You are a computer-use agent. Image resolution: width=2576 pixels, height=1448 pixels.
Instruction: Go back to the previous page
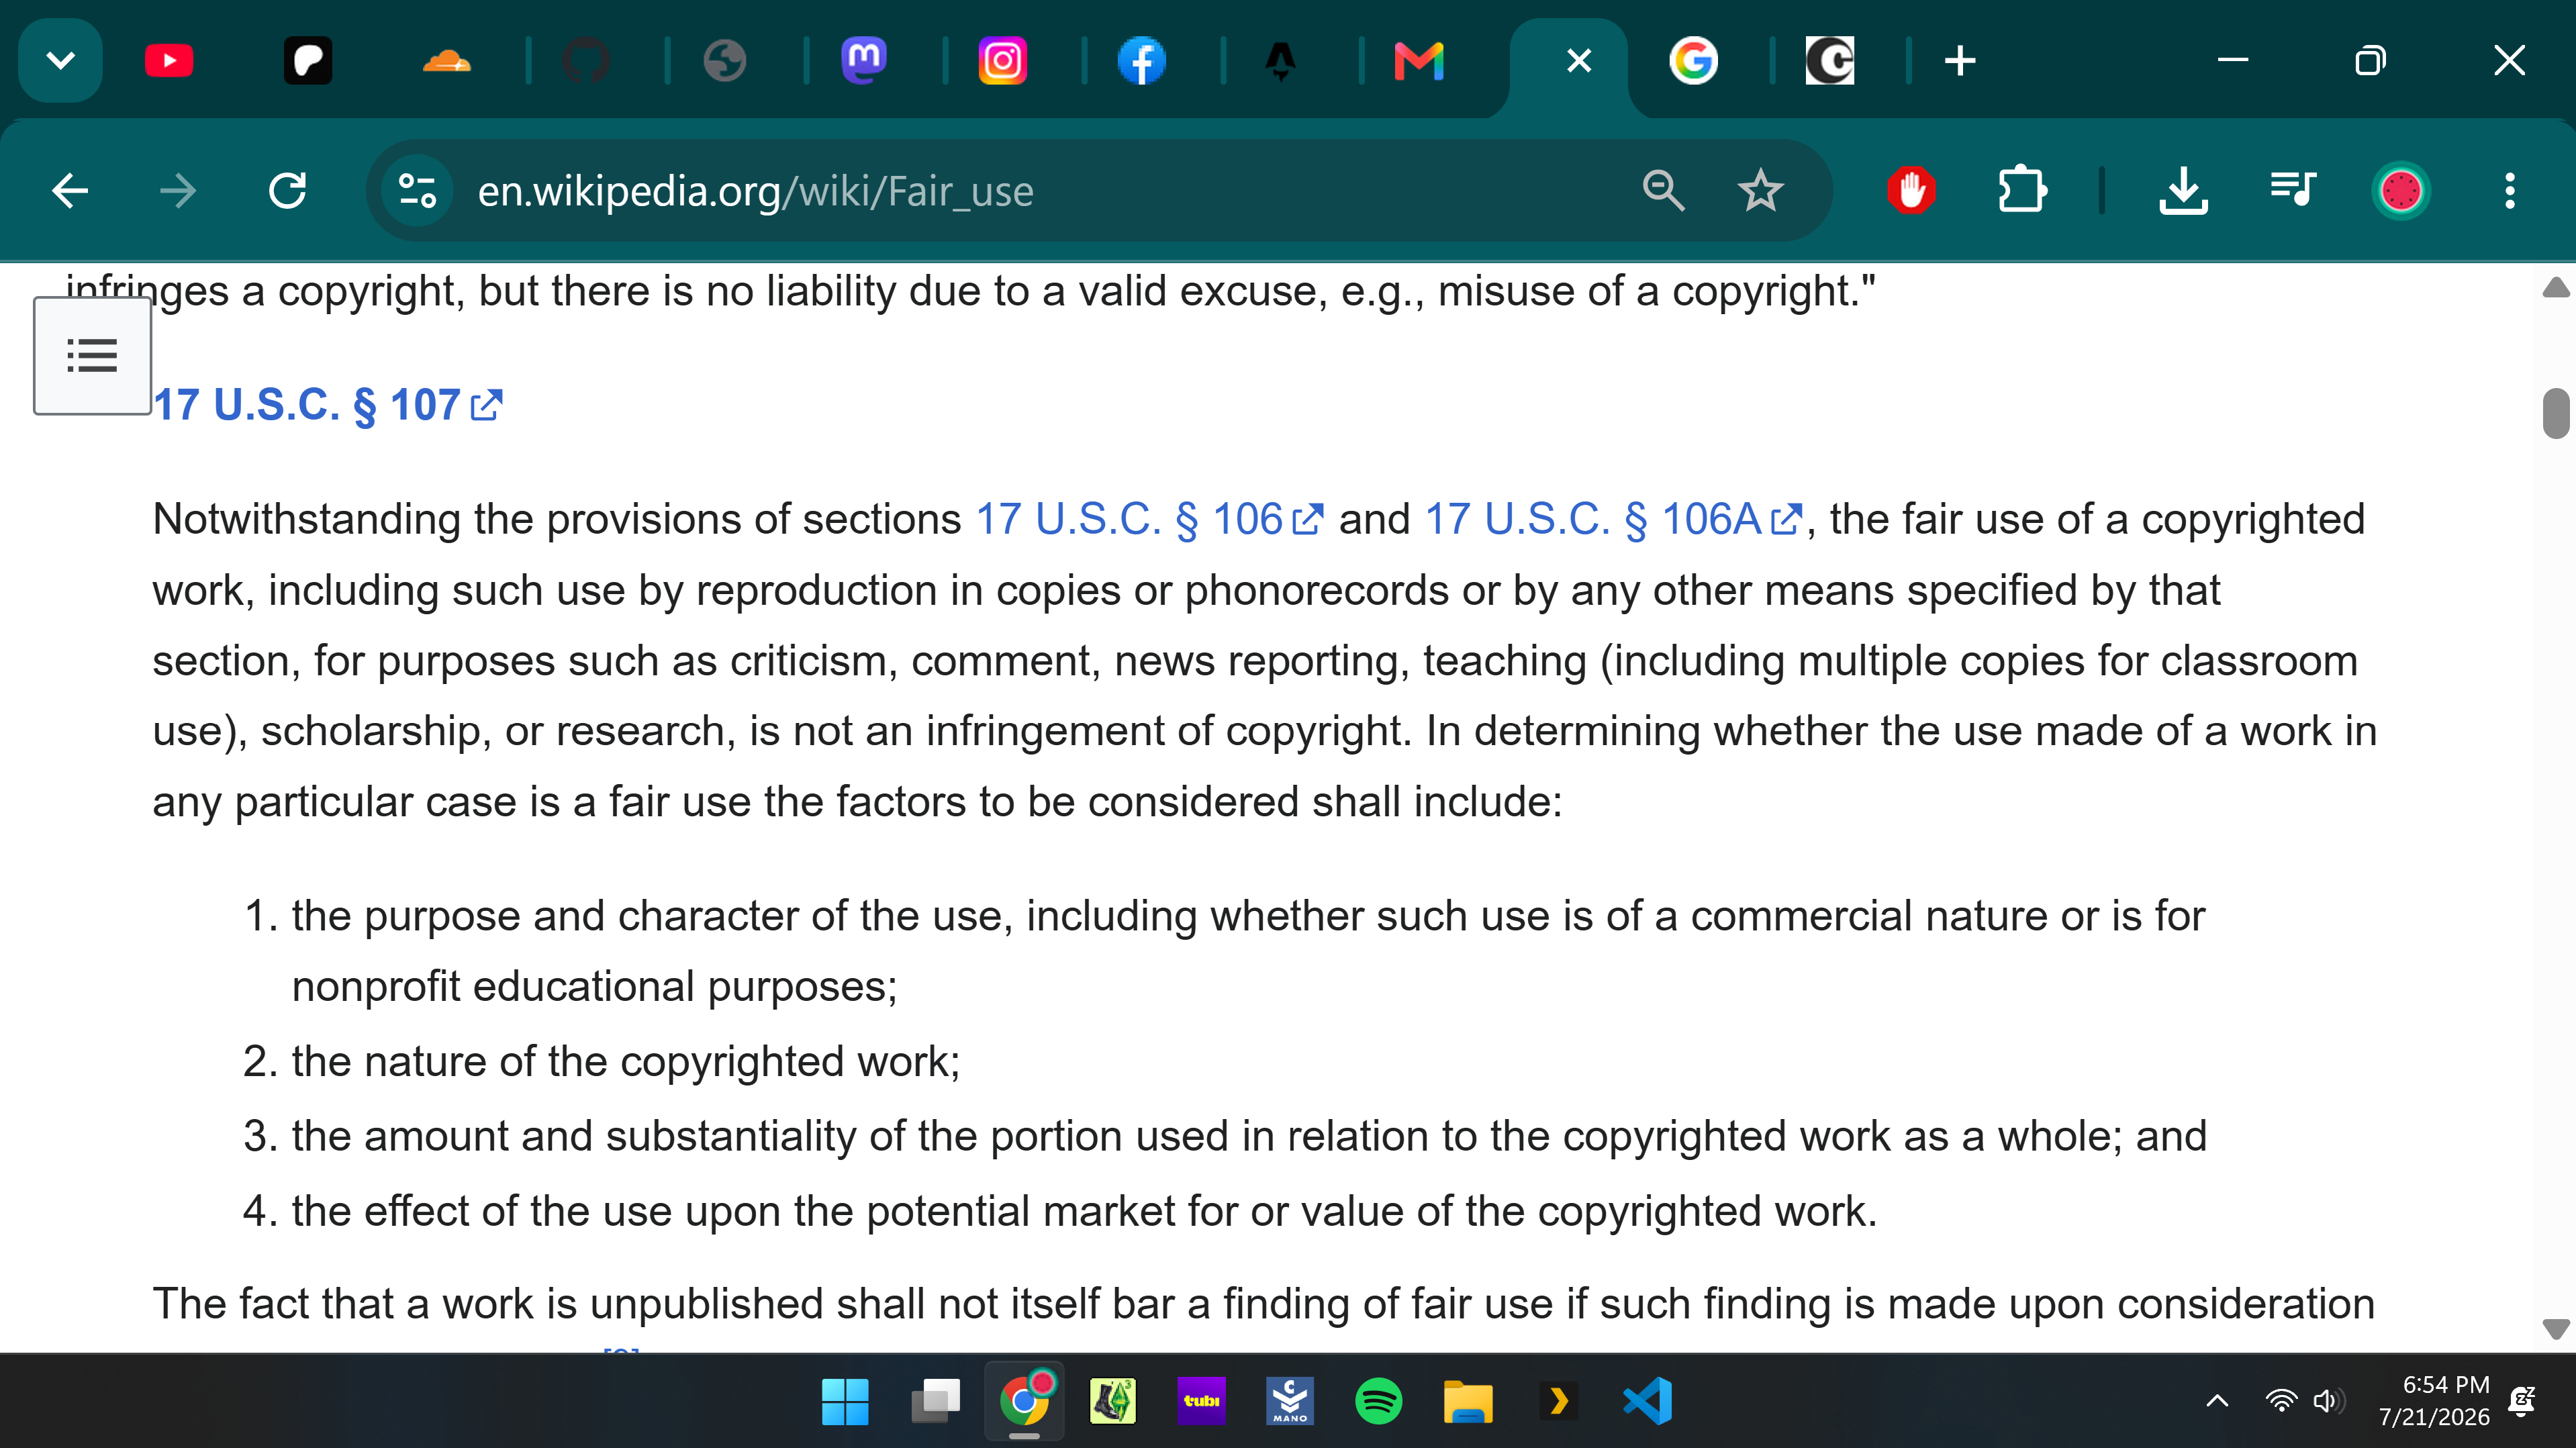[x=70, y=190]
